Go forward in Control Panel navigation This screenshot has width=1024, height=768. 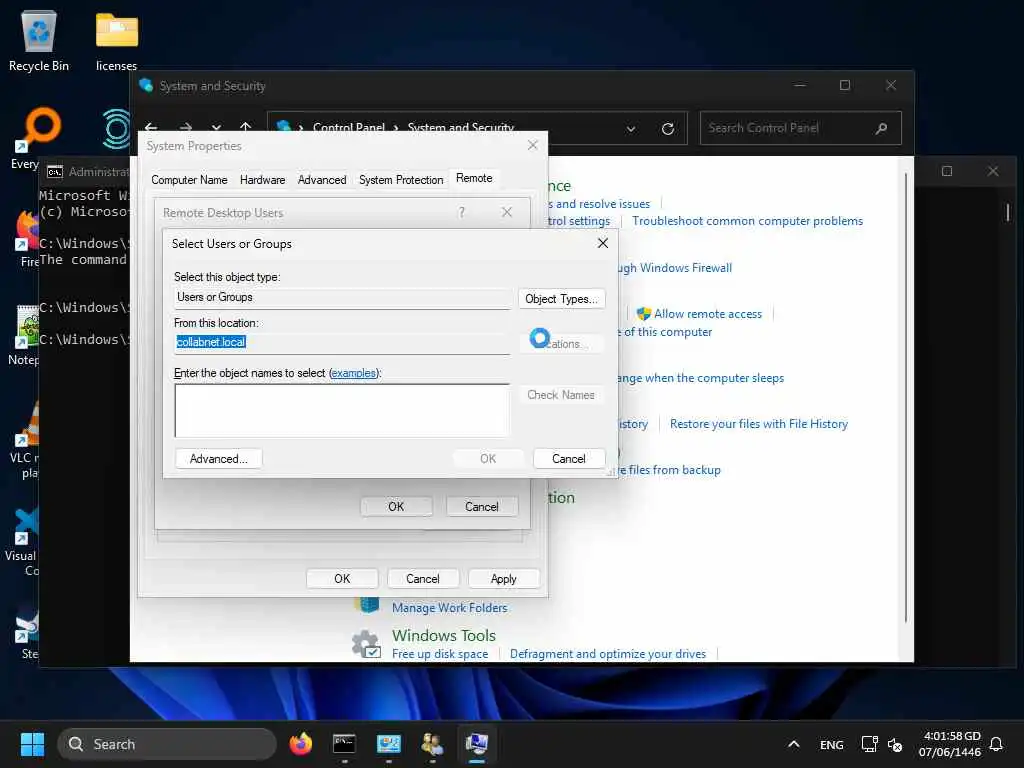185,127
